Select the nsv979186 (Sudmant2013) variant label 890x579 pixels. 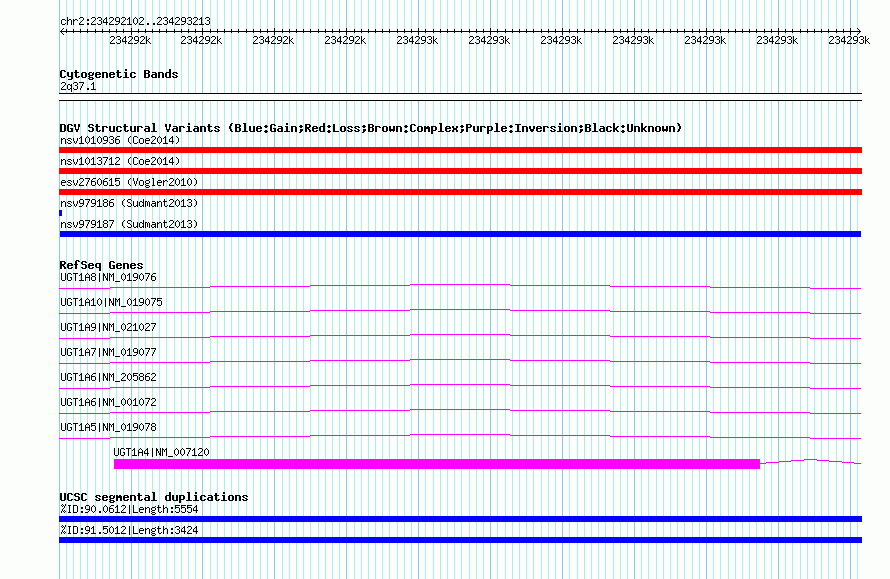pyautogui.click(x=129, y=203)
